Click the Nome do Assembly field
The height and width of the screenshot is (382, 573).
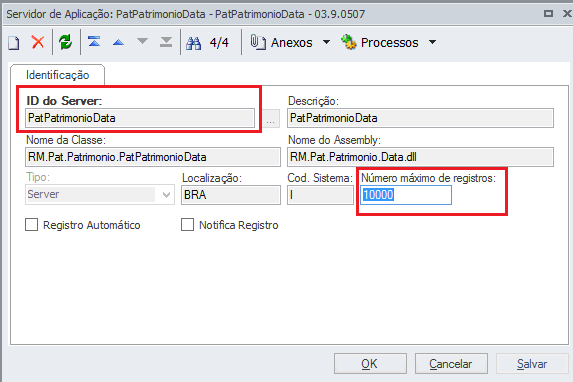[420, 157]
